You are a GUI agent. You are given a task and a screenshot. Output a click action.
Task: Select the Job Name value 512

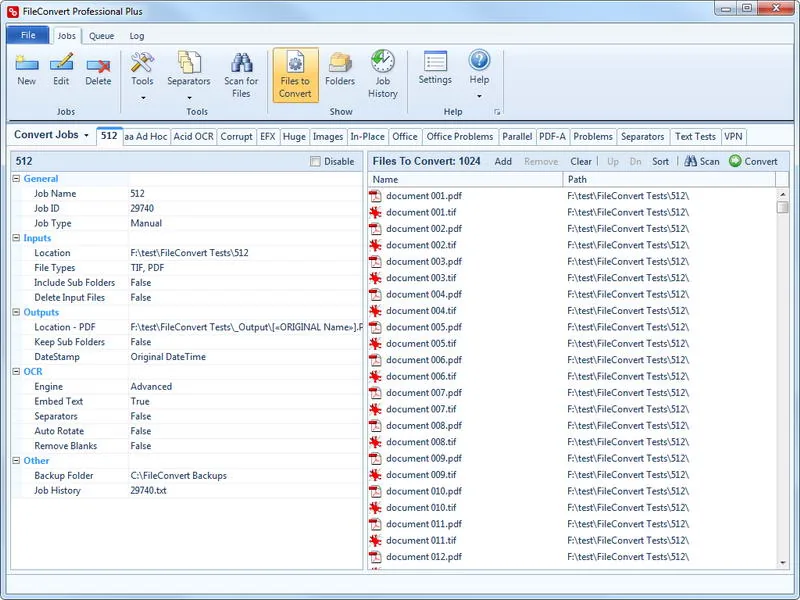point(137,193)
